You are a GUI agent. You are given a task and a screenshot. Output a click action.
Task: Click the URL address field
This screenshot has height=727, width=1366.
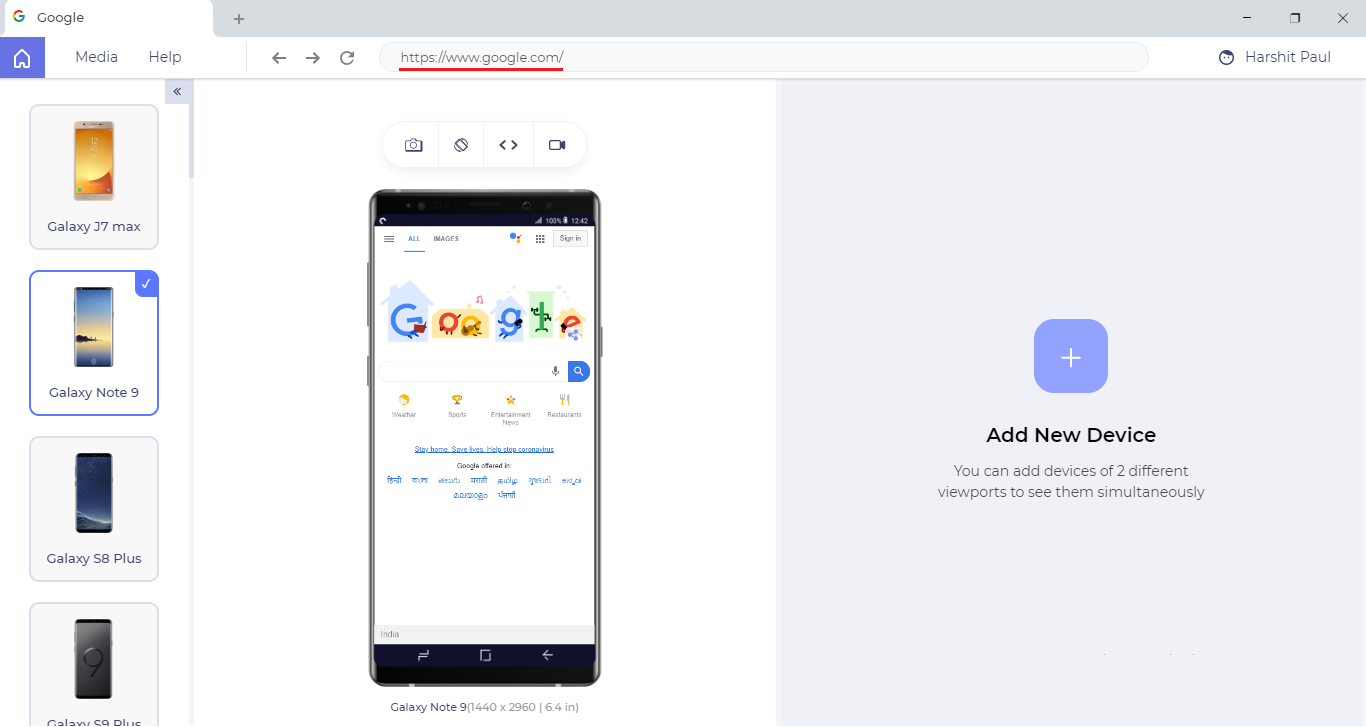(763, 57)
